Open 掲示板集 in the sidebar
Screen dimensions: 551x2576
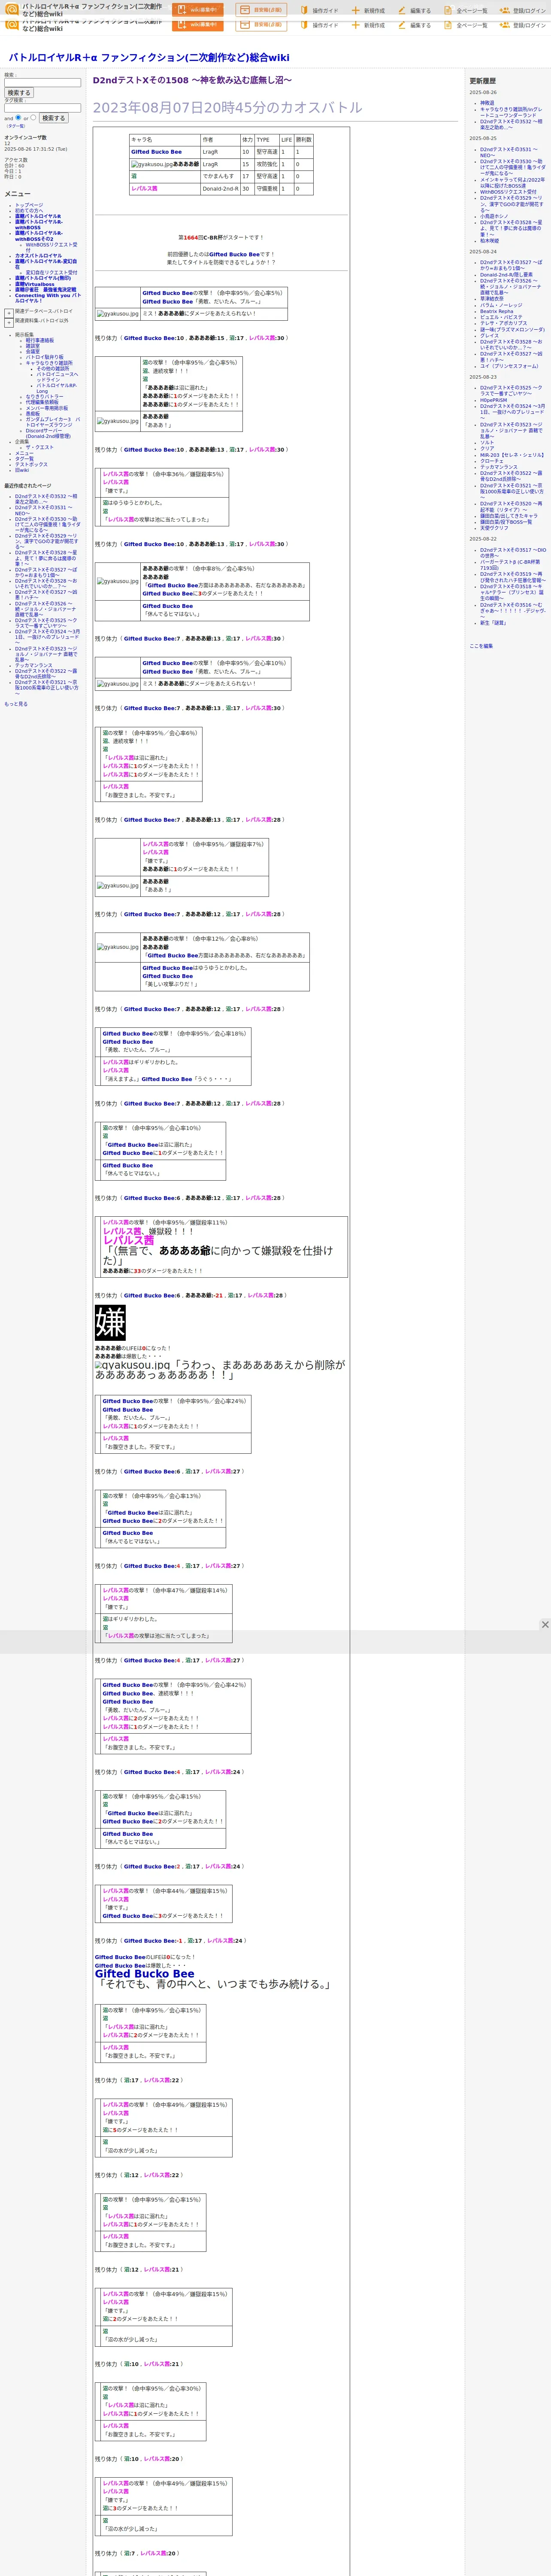[24, 335]
